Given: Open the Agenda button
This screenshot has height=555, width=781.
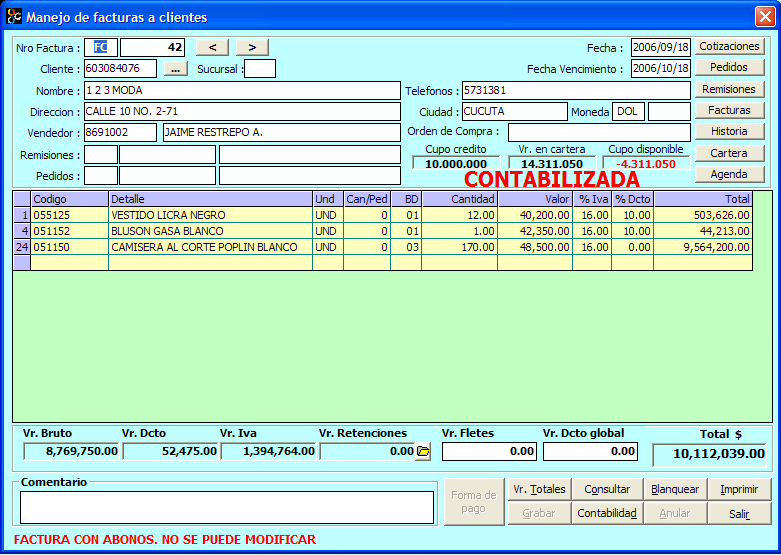Looking at the screenshot, I should click(x=729, y=174).
